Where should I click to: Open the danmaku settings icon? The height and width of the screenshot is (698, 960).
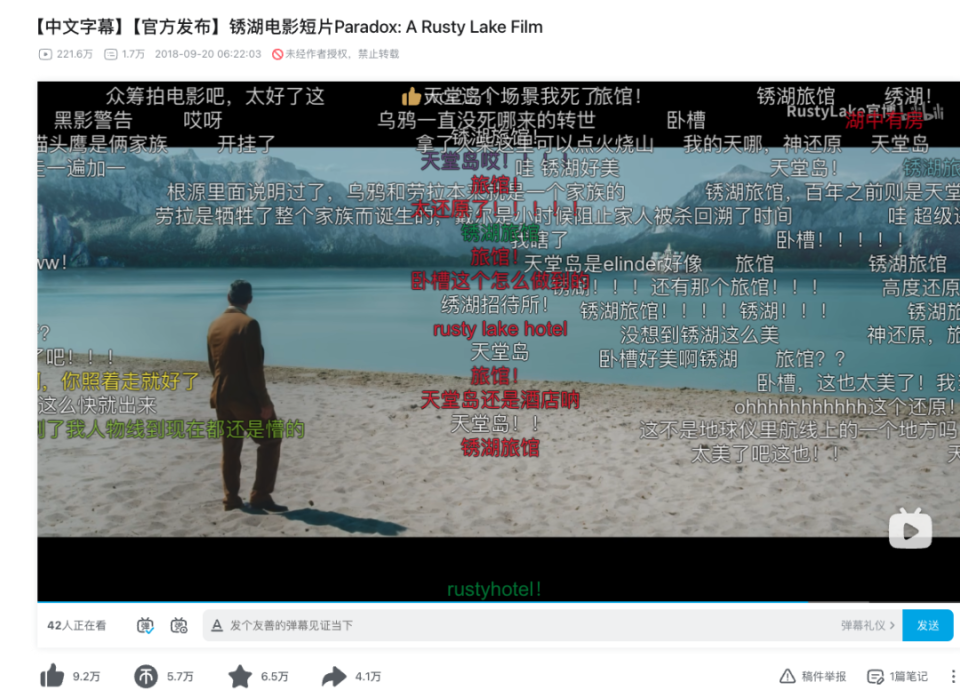point(179,625)
